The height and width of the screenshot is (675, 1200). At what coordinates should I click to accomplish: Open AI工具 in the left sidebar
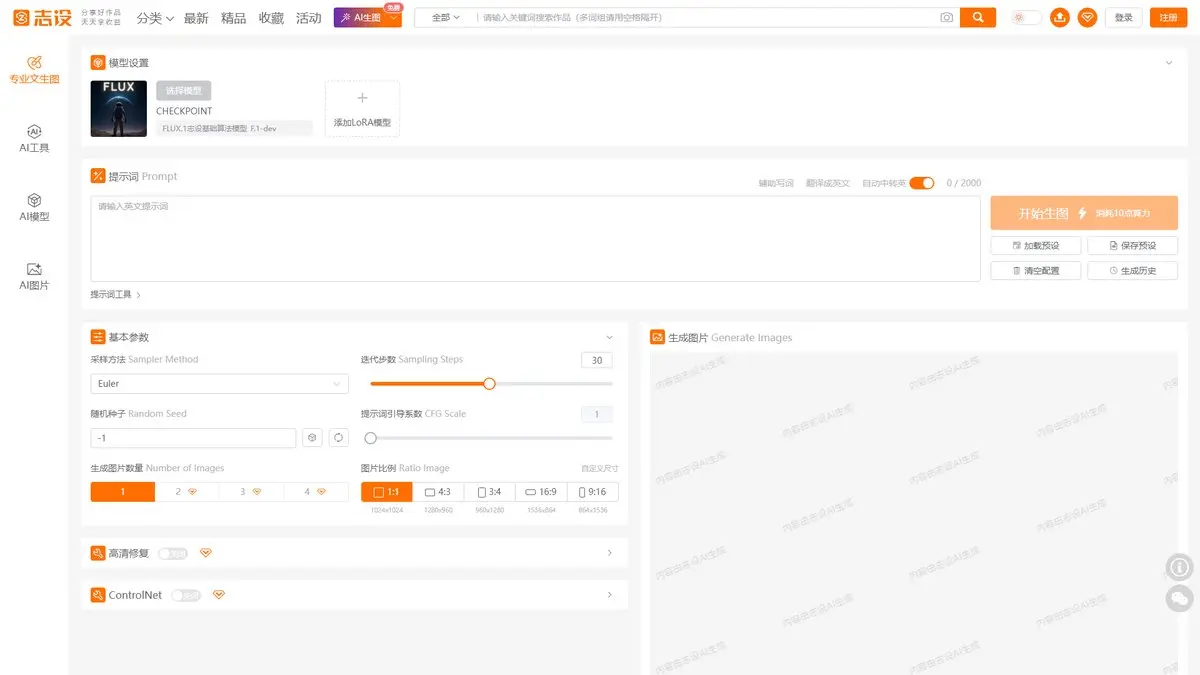pyautogui.click(x=34, y=139)
